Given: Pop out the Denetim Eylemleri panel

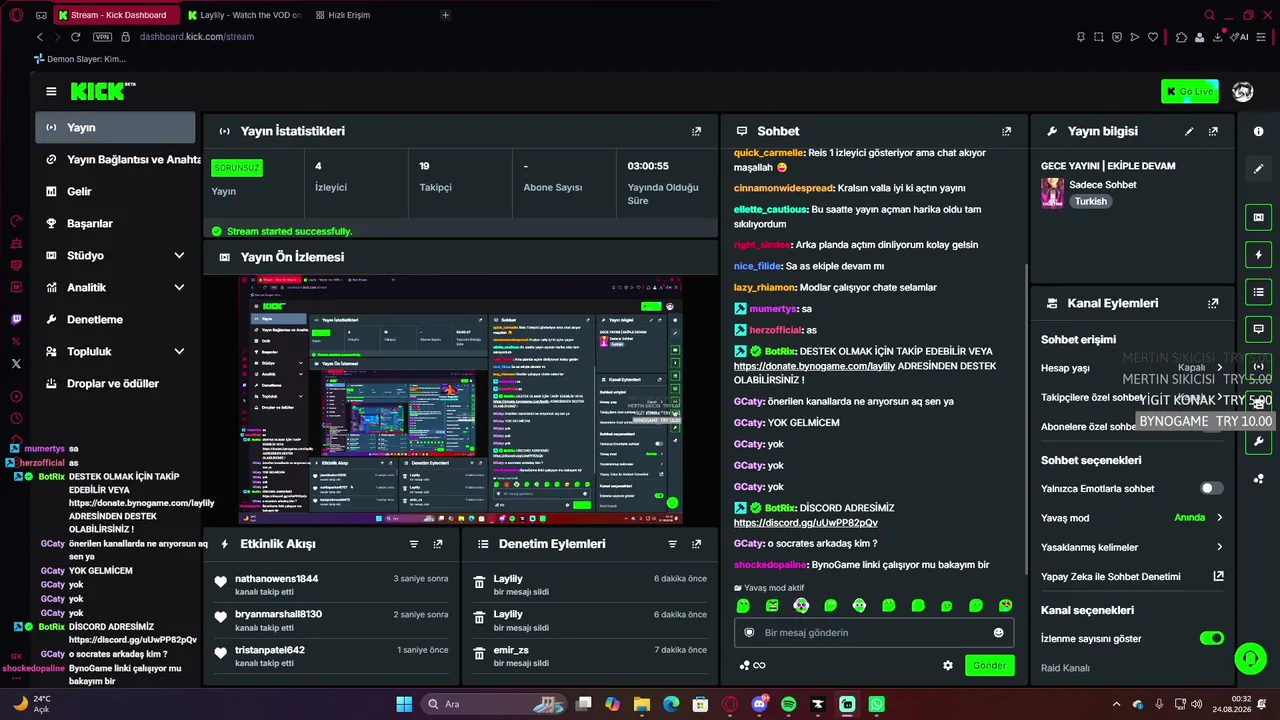Looking at the screenshot, I should [x=697, y=544].
